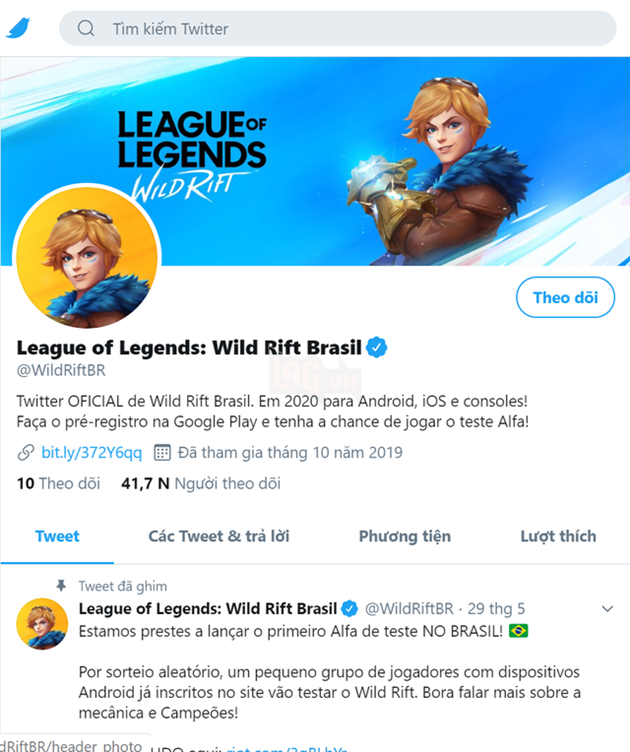The width and height of the screenshot is (630, 752).
Task: Click the search magnifier icon
Action: click(x=86, y=28)
